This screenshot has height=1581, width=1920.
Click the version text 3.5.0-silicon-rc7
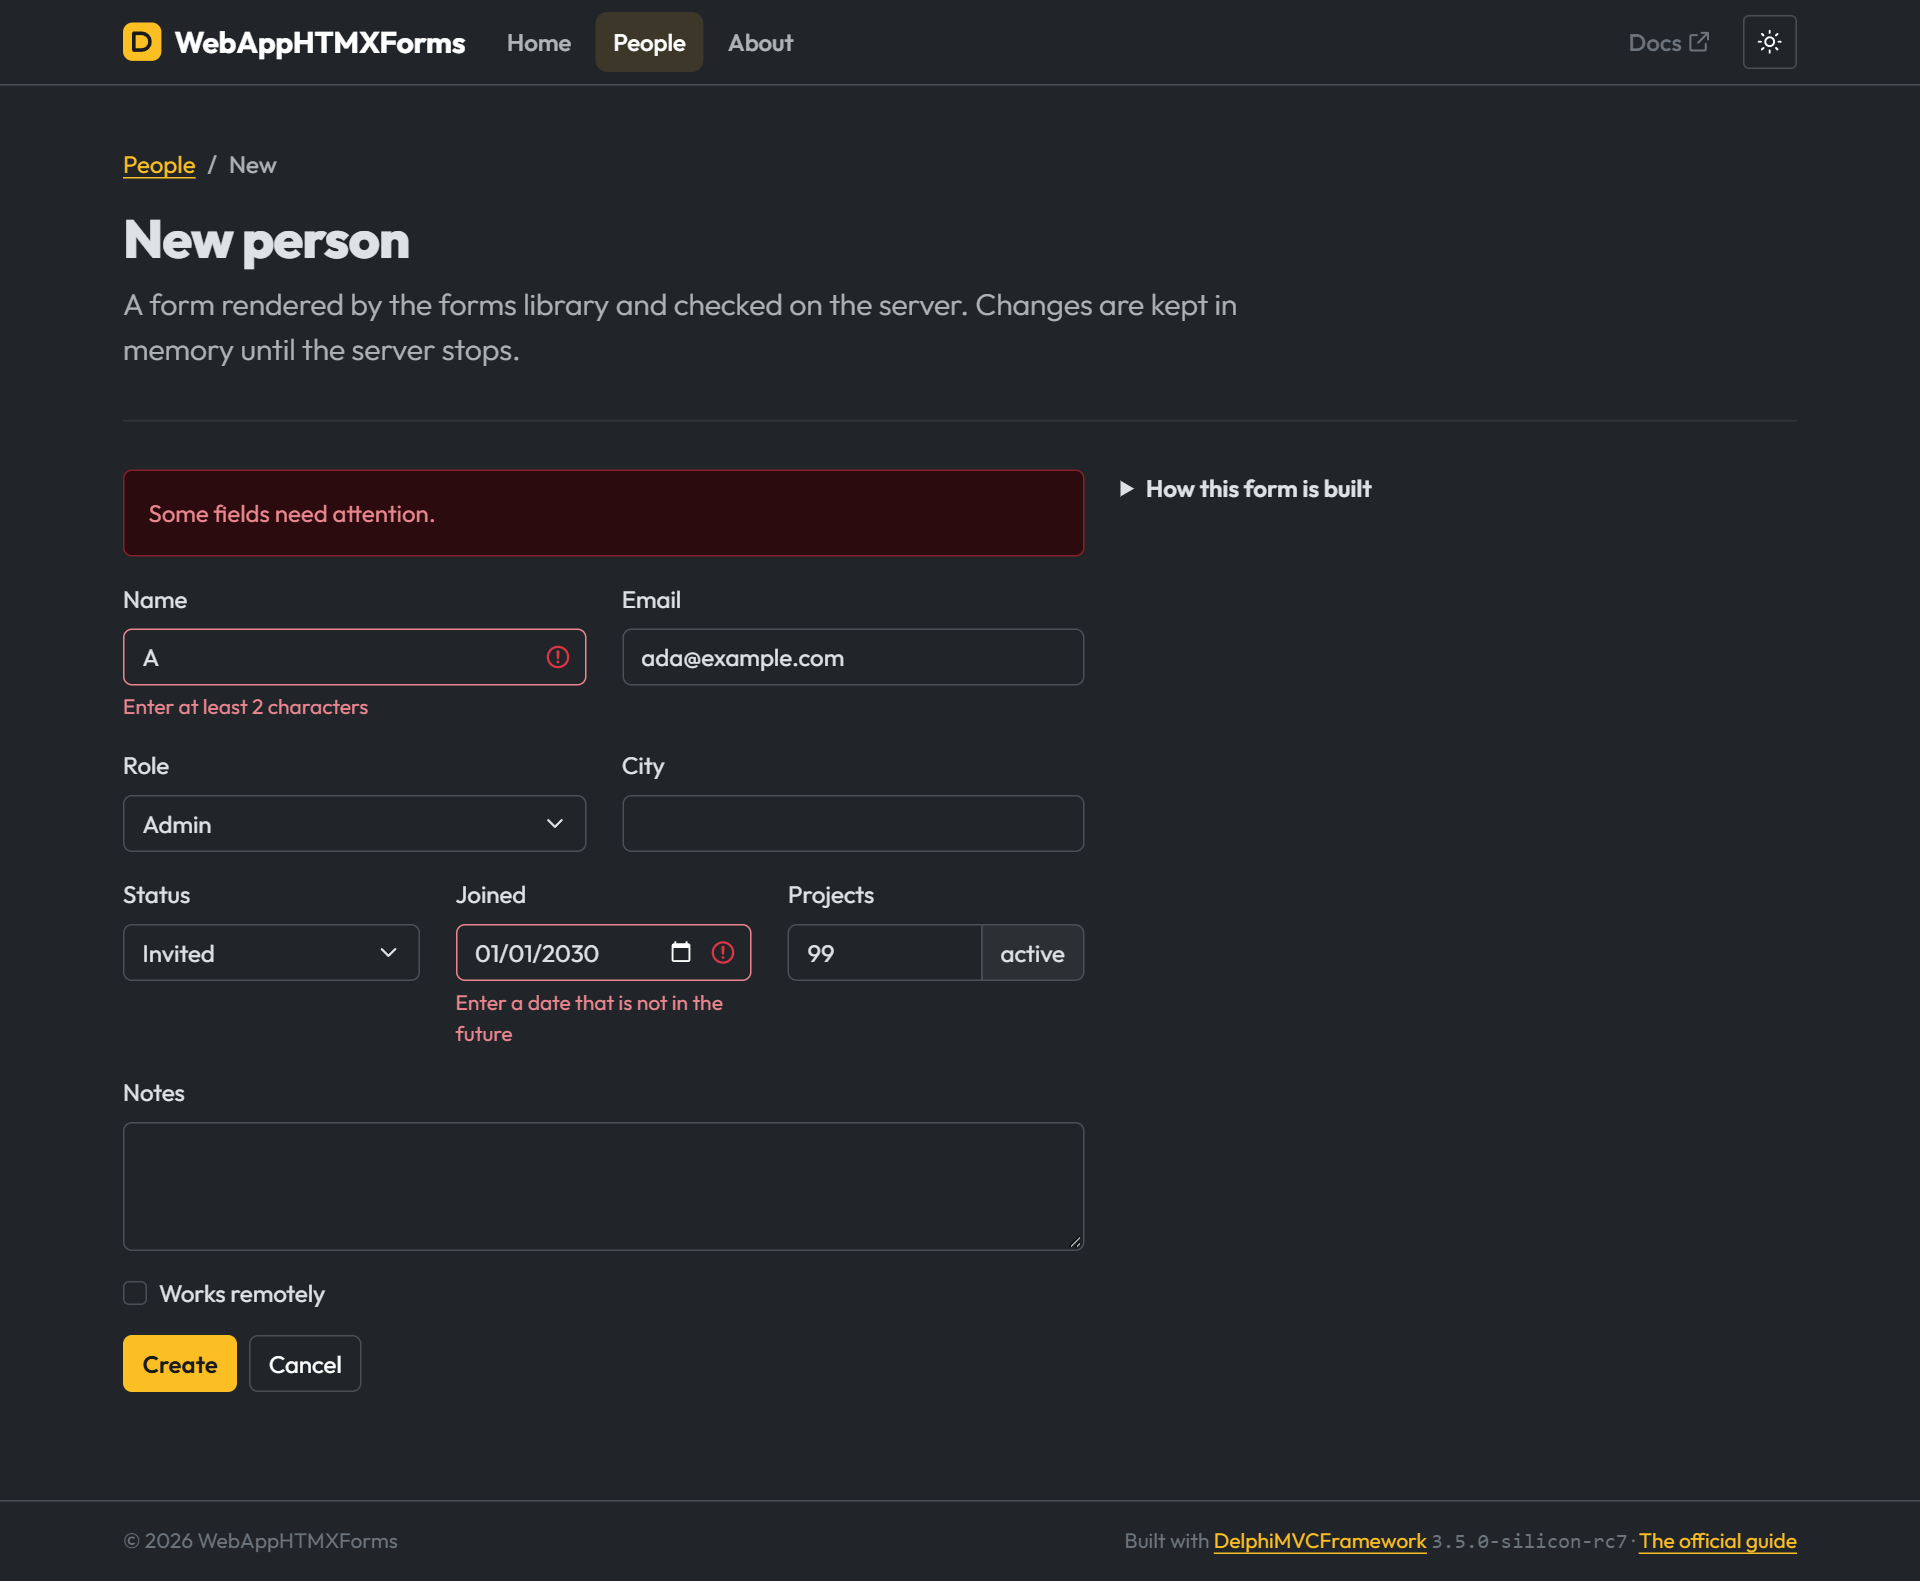[1529, 1542]
